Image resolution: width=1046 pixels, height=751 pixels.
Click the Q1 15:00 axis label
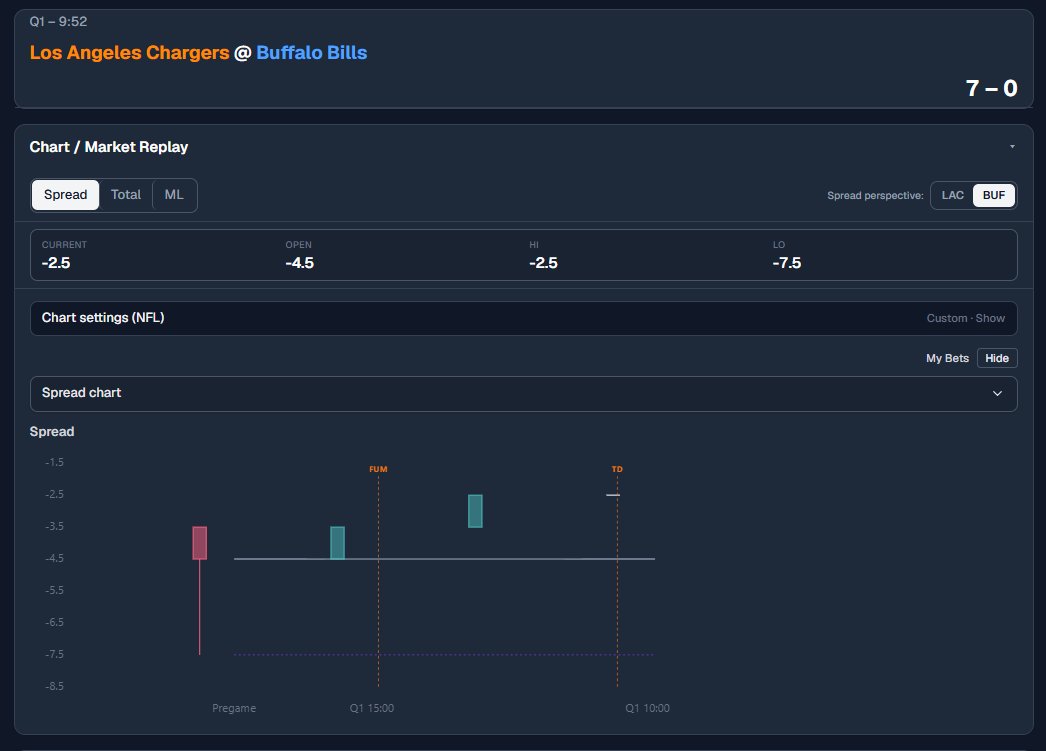click(372, 708)
